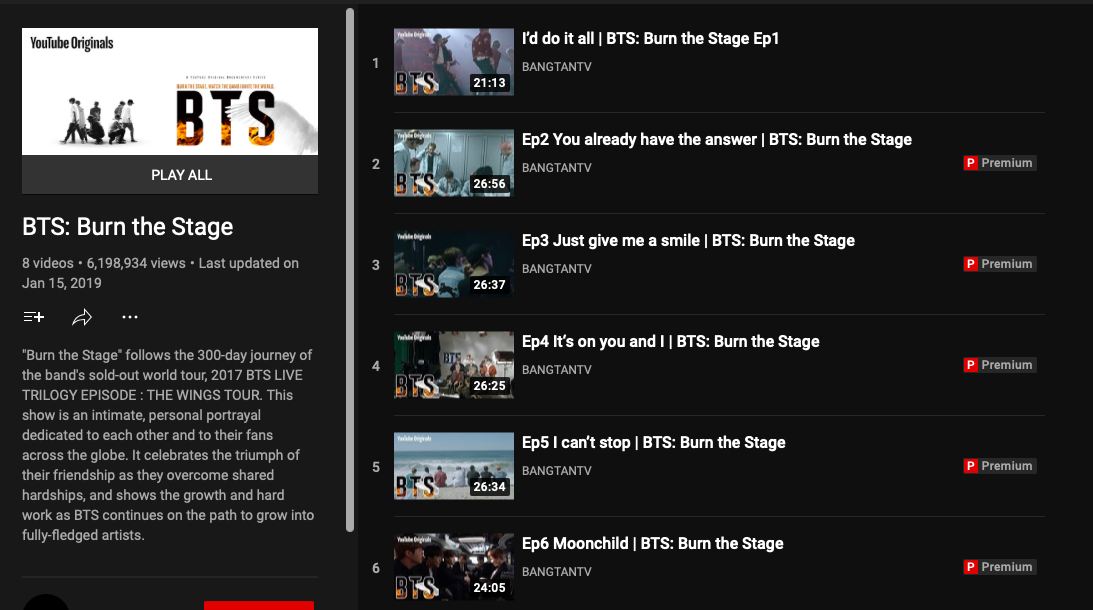Viewport: 1093px width, 610px height.
Task: Open "Ep3 Just give me a smile" title
Action: click(x=688, y=241)
